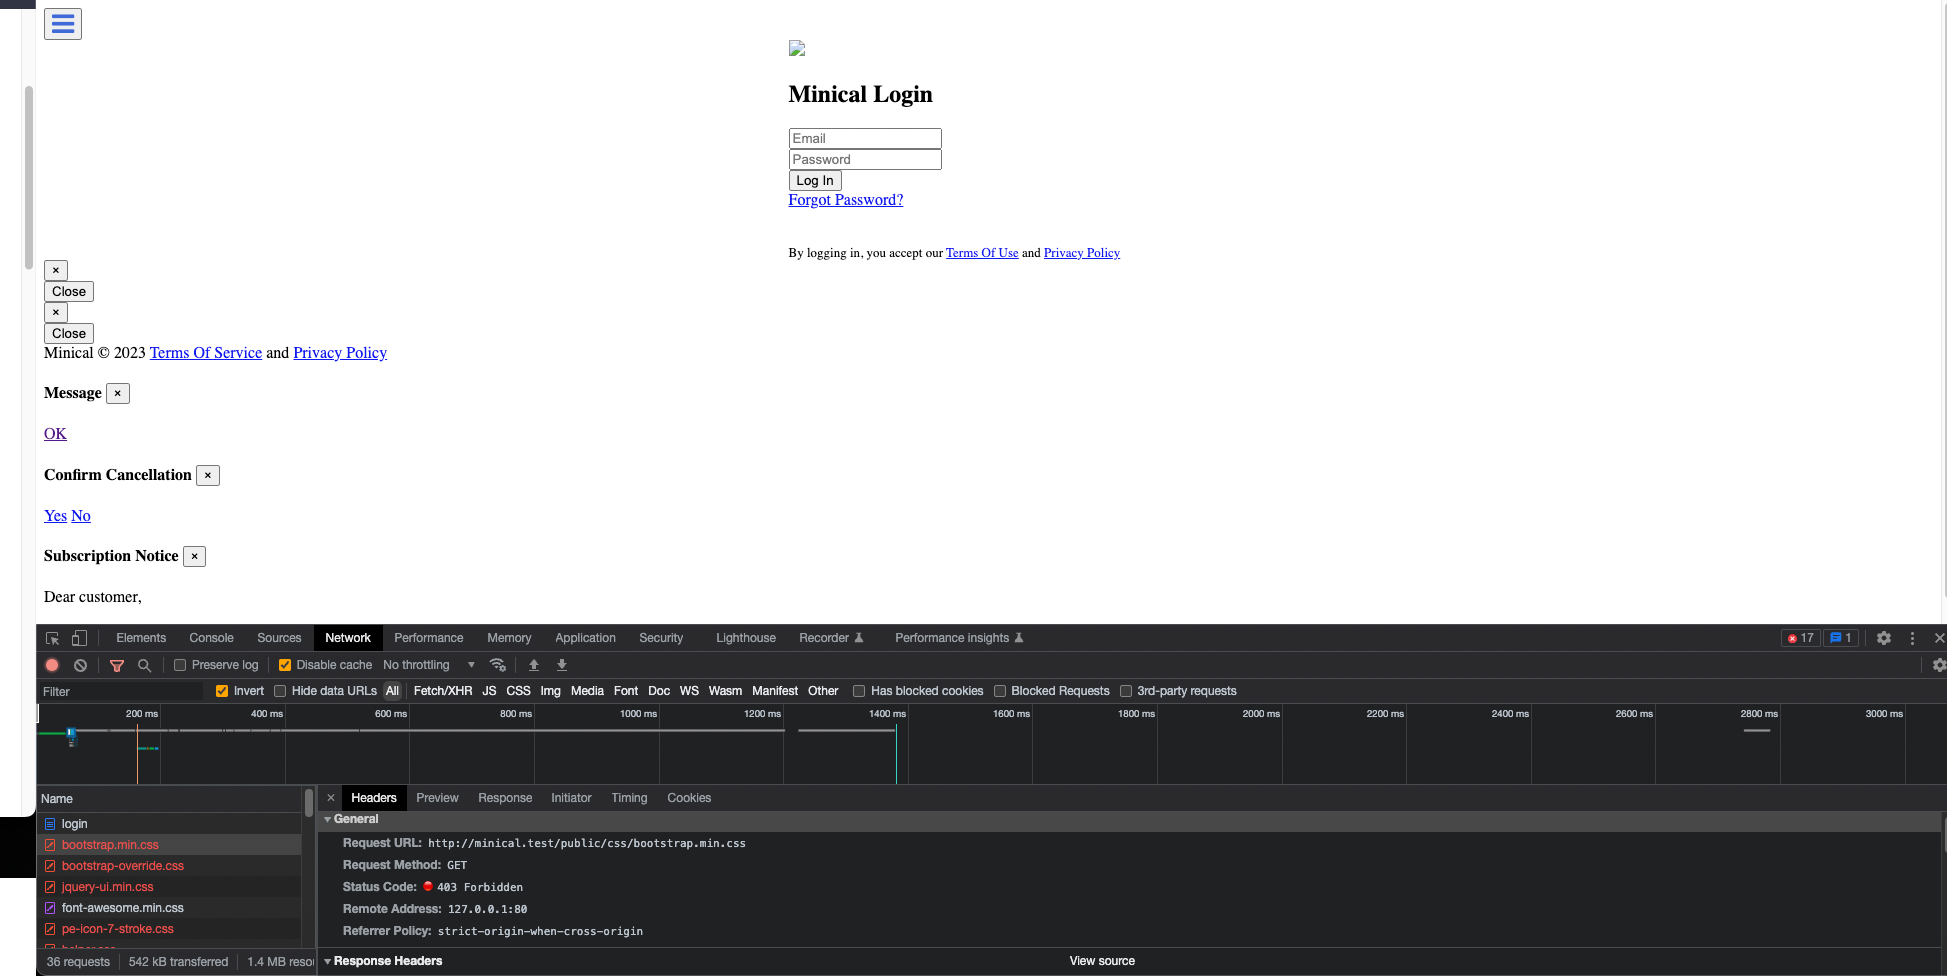Search network headers with the magnifier
The height and width of the screenshot is (976, 1947).
pyautogui.click(x=145, y=665)
